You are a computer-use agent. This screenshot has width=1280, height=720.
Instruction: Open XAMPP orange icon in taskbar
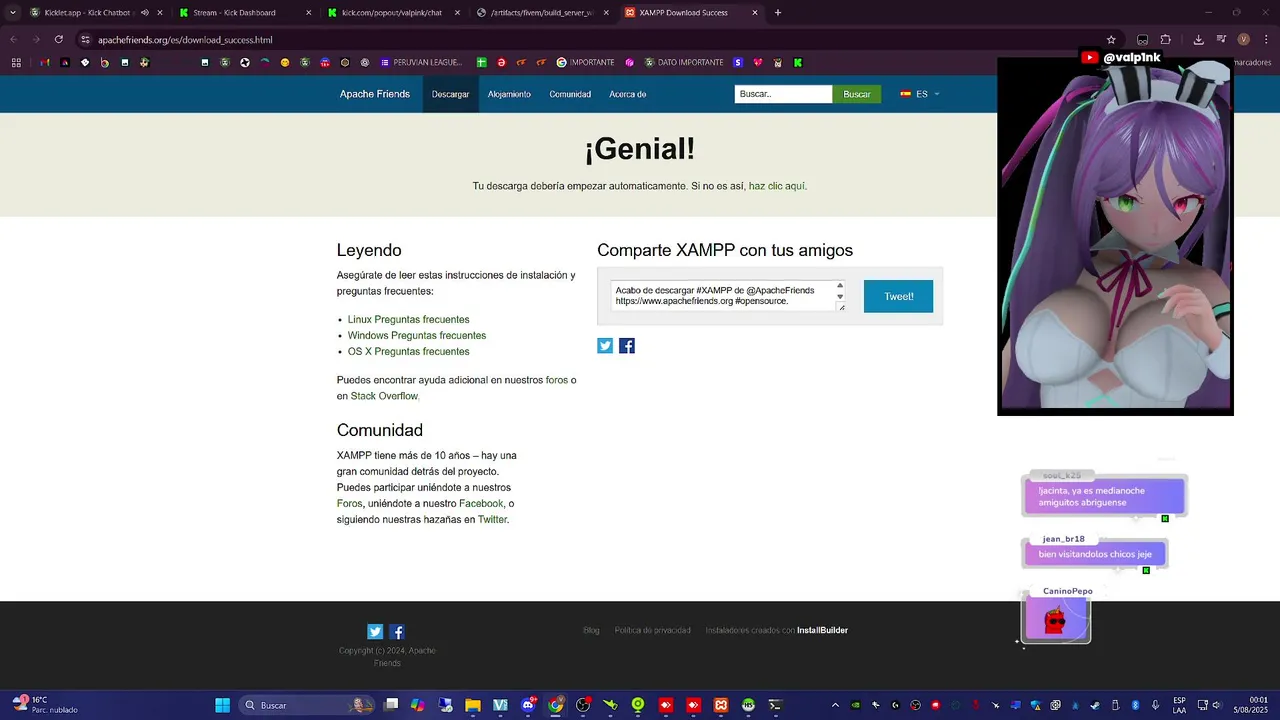click(720, 705)
